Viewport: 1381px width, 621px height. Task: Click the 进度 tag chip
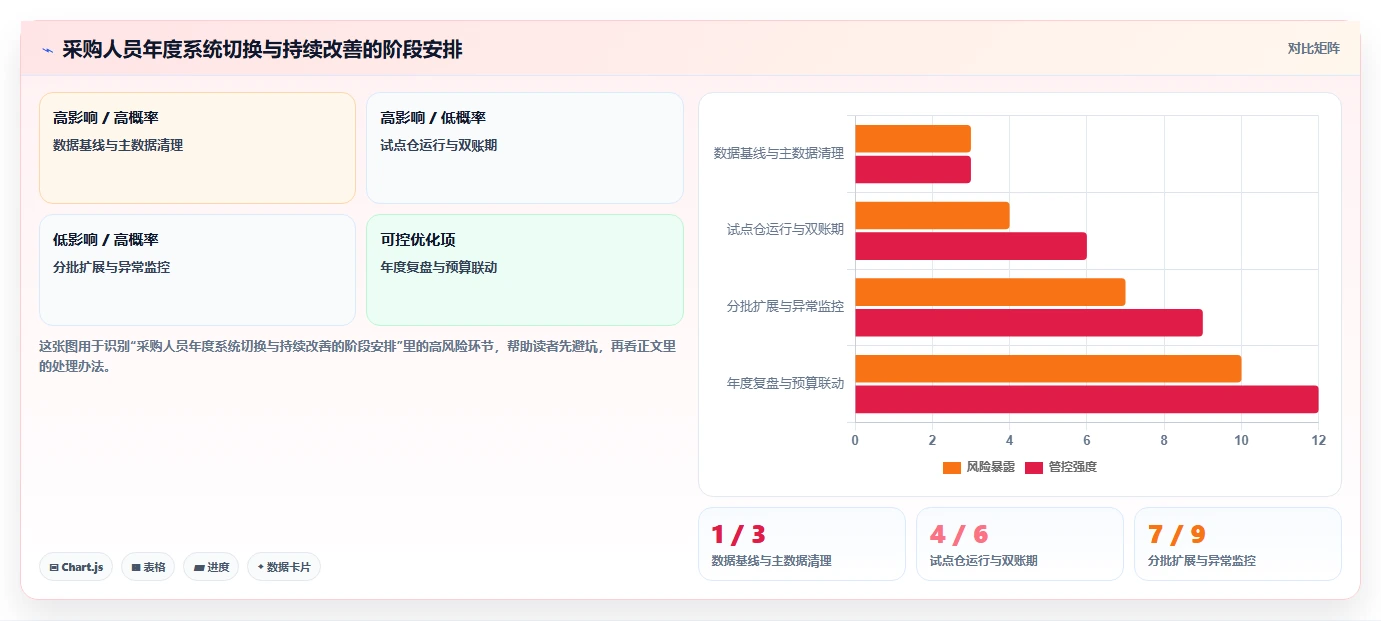click(211, 567)
